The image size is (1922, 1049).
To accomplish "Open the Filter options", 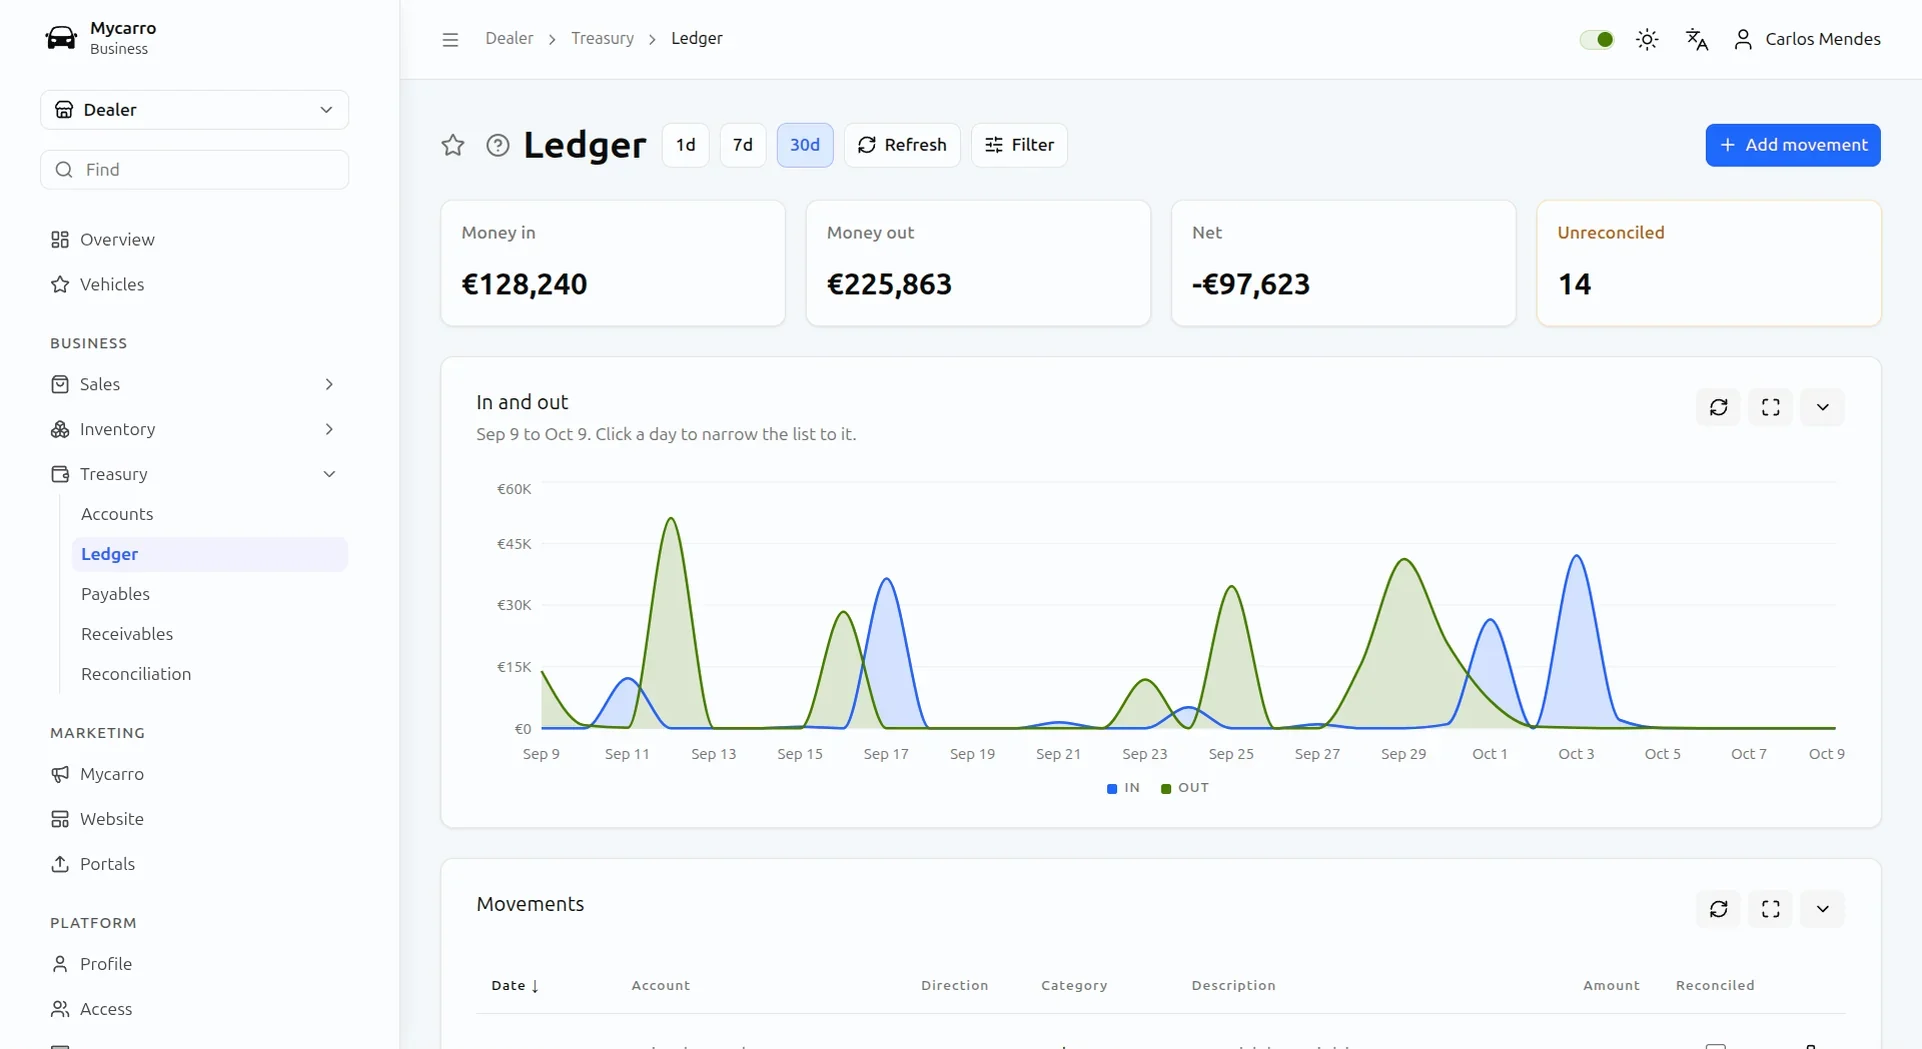I will tap(1019, 145).
